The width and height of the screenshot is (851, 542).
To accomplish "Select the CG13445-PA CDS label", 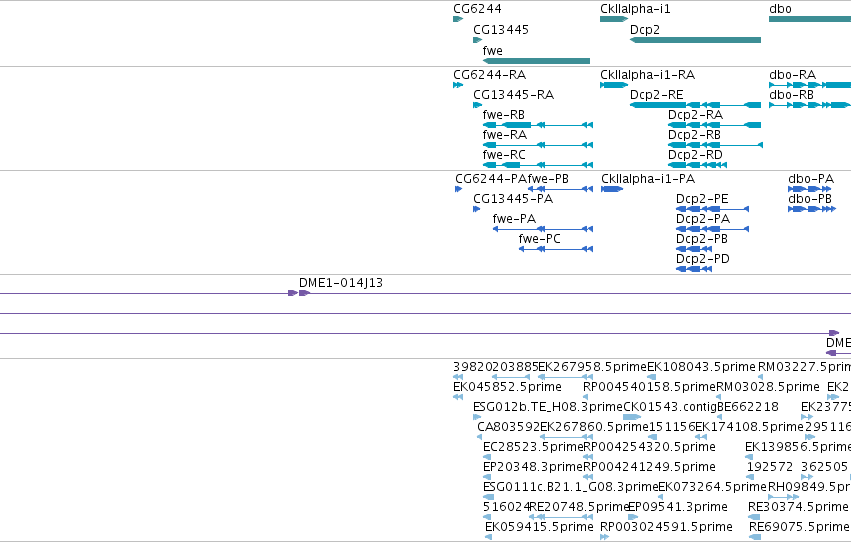I will coord(513,199).
